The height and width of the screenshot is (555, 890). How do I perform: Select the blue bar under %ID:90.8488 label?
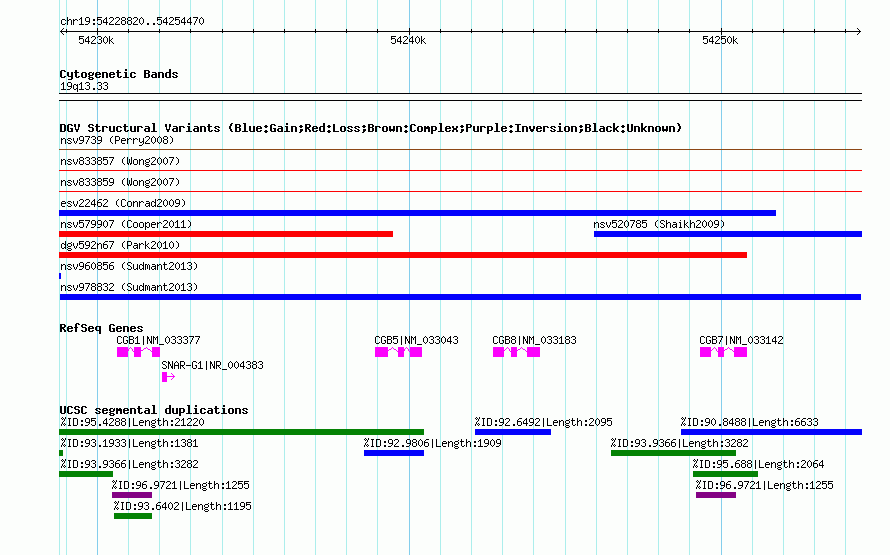click(771, 432)
